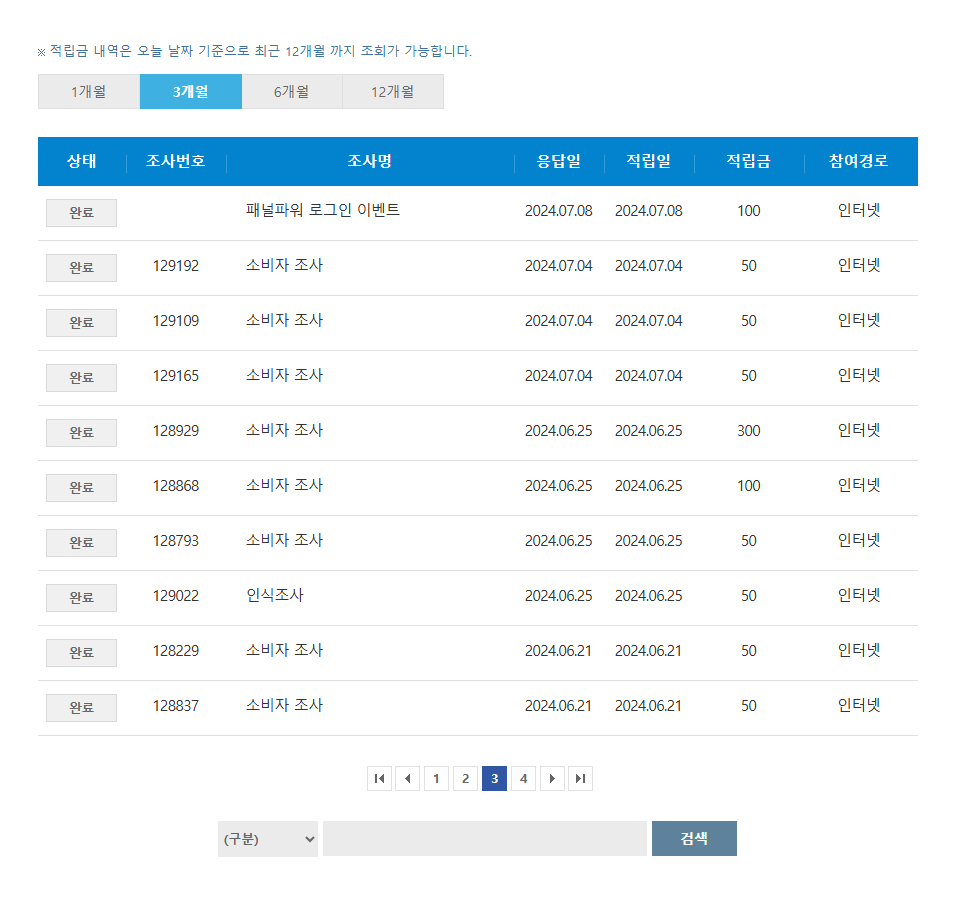Select survey number 128868

pos(176,486)
